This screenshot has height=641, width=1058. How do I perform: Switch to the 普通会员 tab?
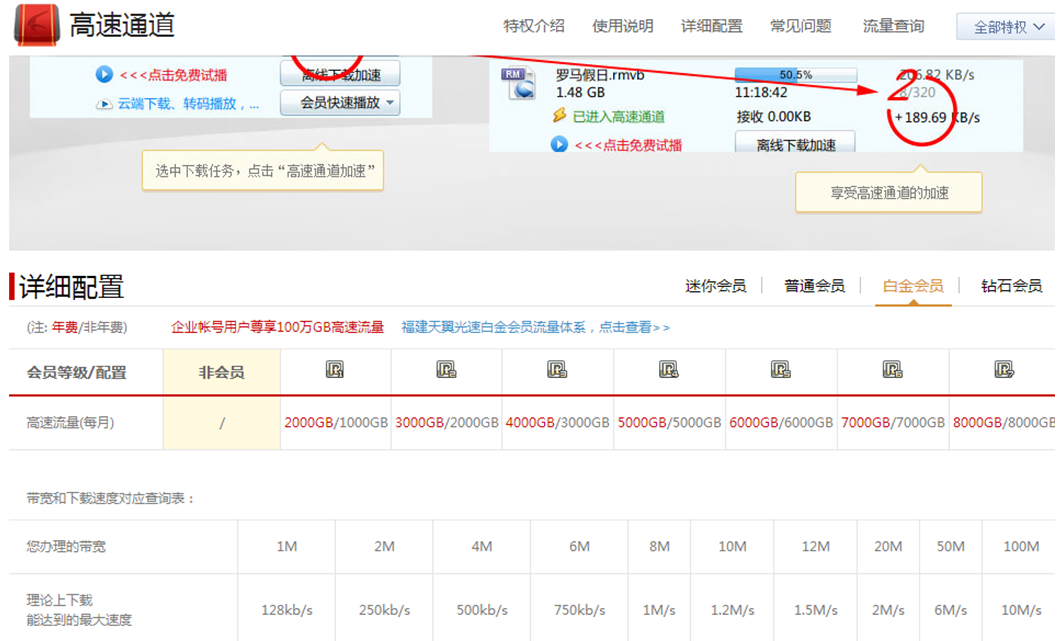814,286
